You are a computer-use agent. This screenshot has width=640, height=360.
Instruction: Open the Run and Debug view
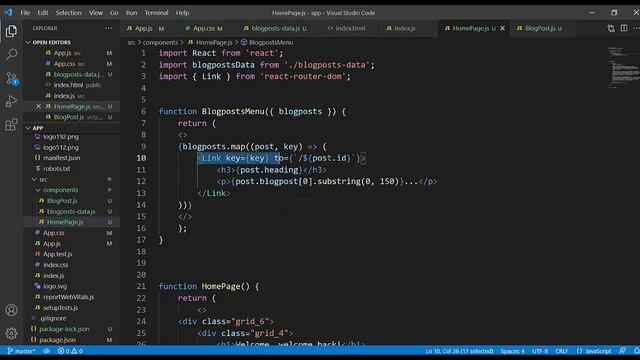click(x=11, y=101)
